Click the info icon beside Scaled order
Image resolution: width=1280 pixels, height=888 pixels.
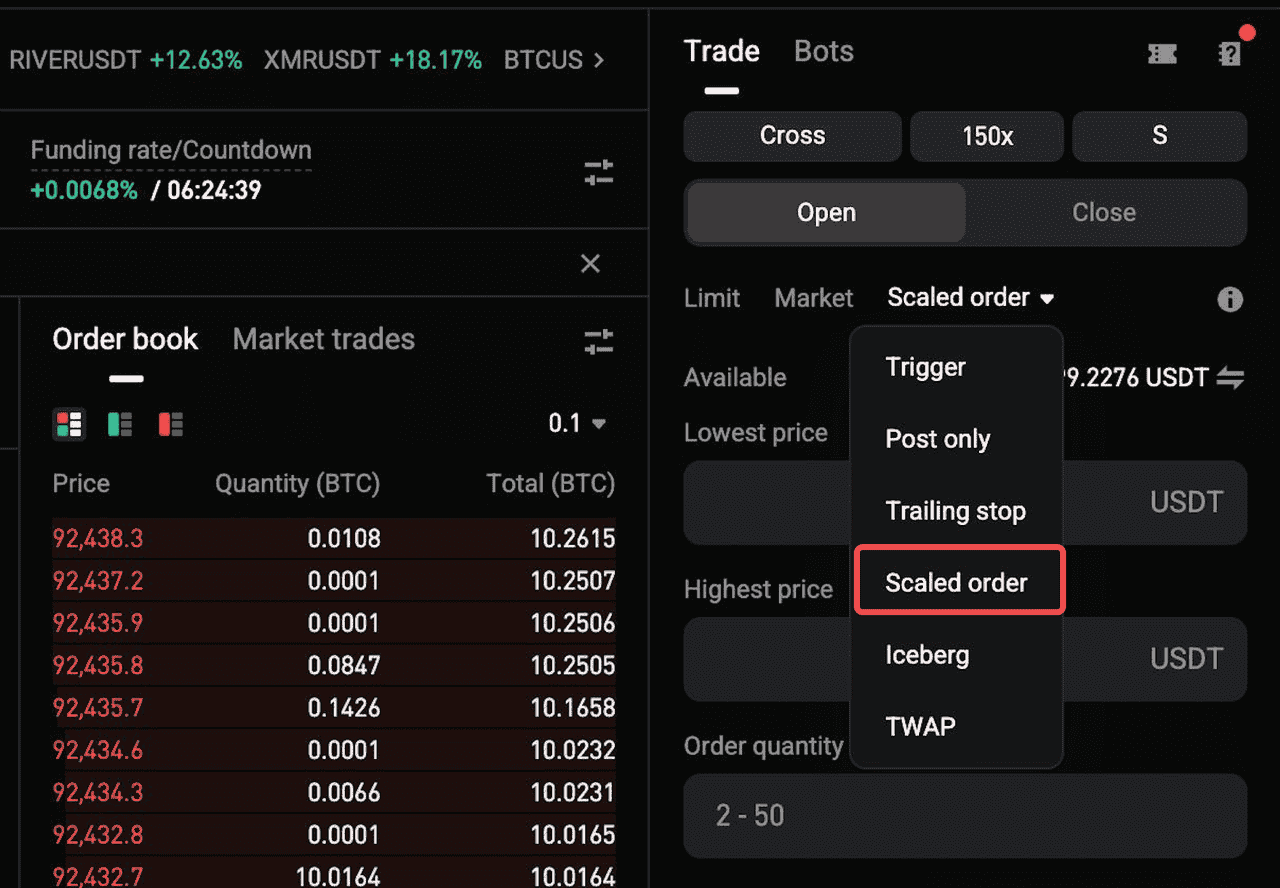coord(1230,299)
